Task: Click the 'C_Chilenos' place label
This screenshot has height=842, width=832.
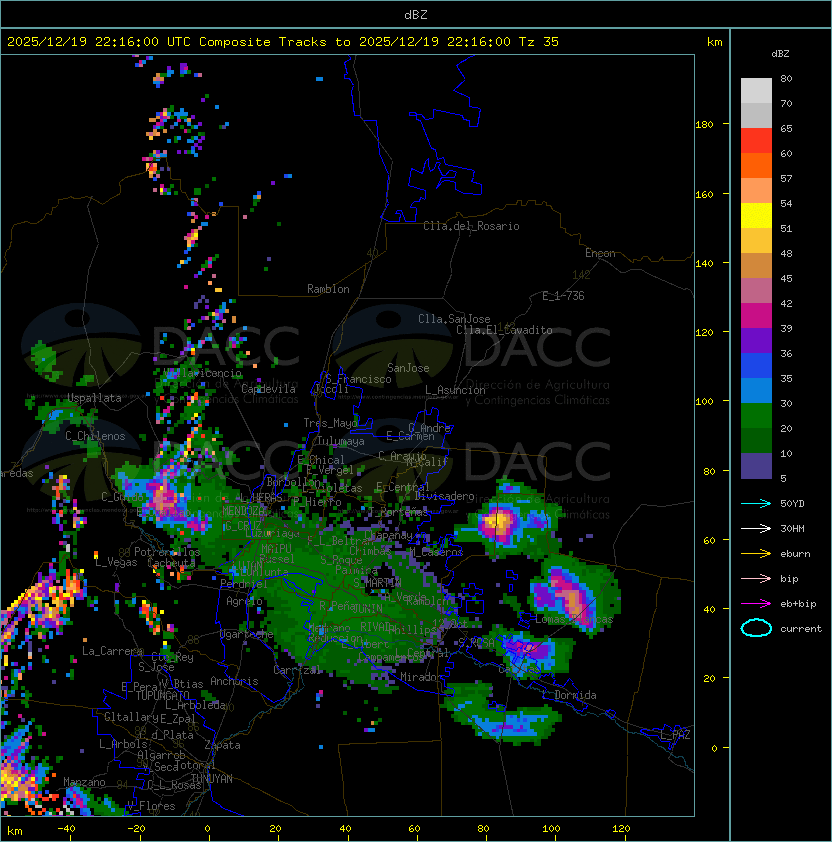Action: pyautogui.click(x=95, y=436)
